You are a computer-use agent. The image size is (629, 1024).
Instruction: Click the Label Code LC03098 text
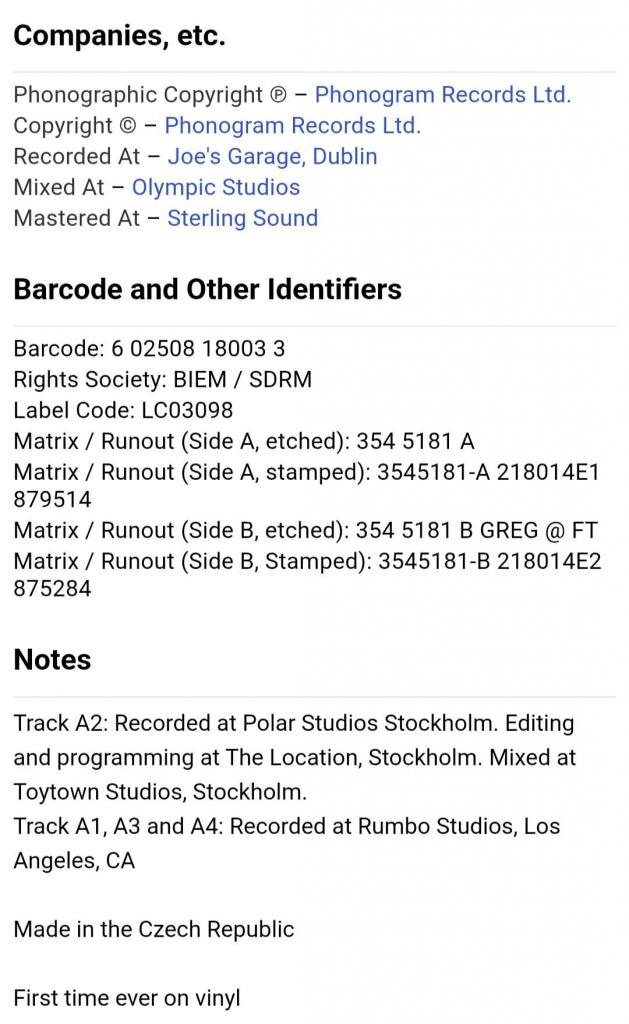point(123,410)
